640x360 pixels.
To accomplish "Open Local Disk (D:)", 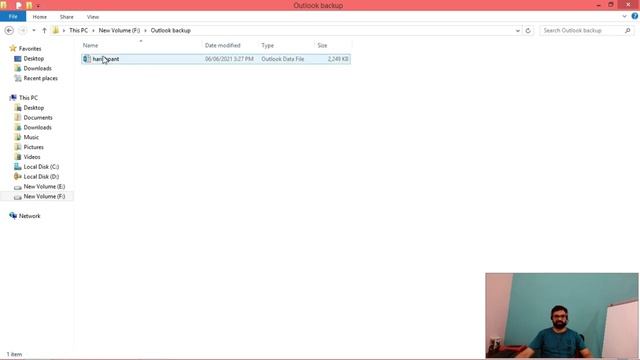I will [x=41, y=176].
